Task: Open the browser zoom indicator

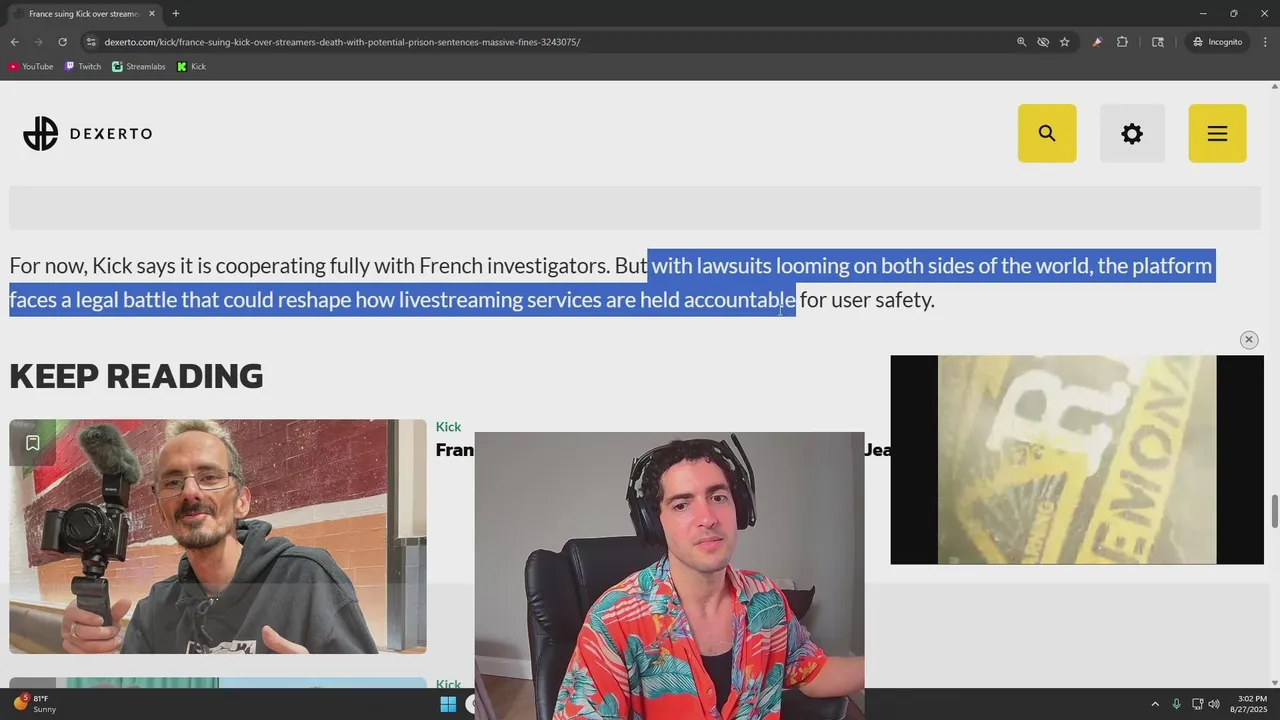Action: [x=1021, y=42]
